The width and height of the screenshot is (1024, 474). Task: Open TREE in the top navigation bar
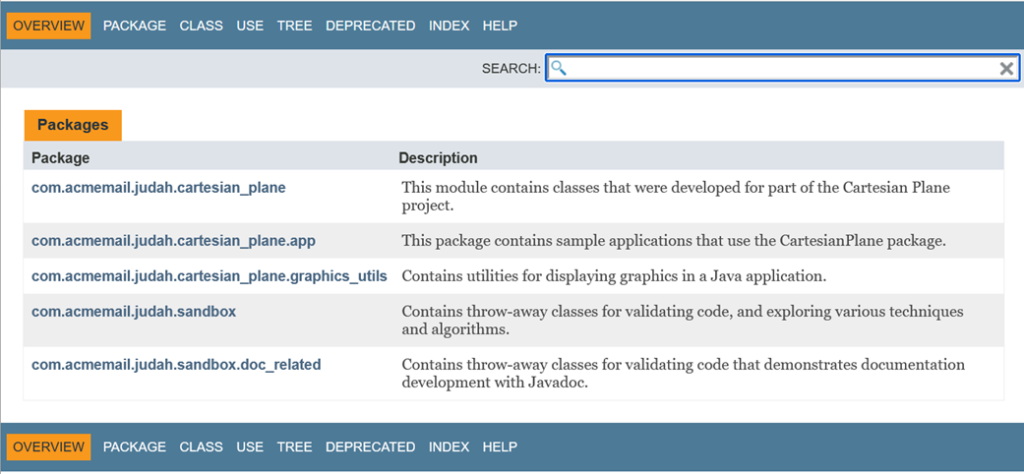pos(294,26)
